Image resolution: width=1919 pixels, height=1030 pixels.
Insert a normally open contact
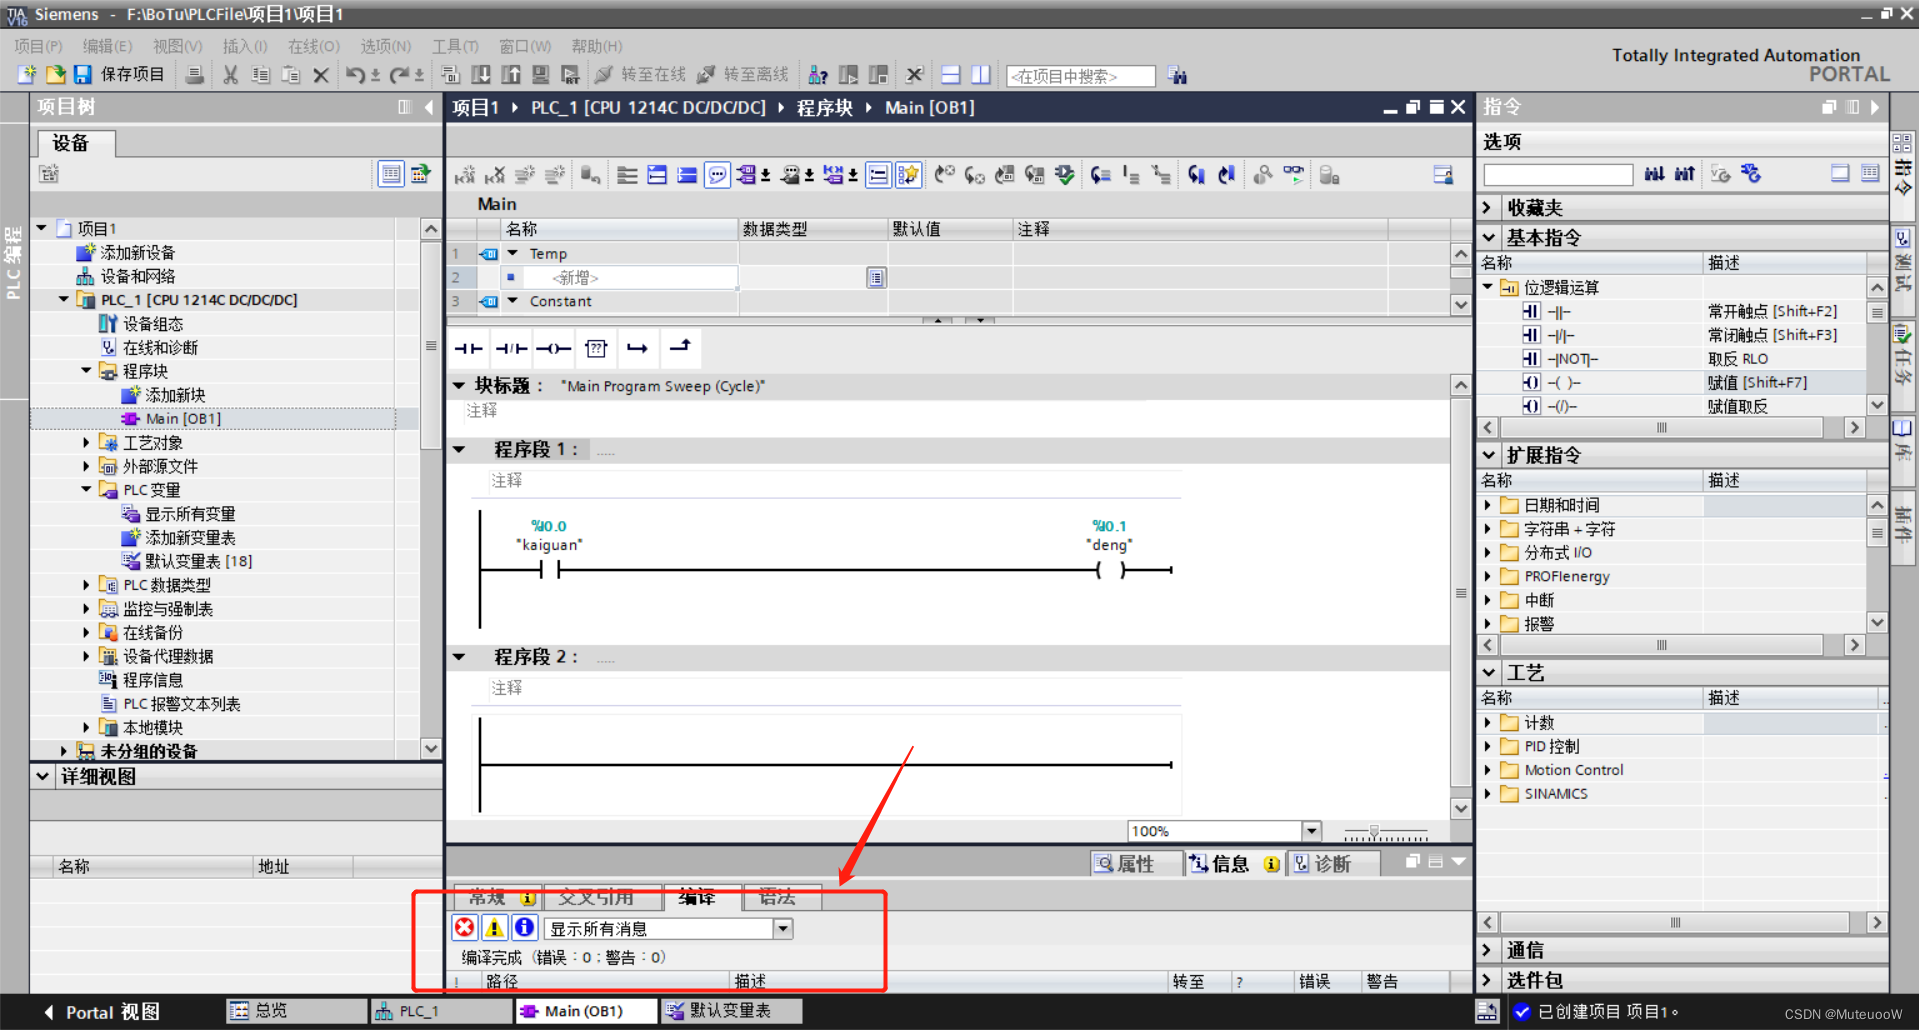[x=469, y=348]
